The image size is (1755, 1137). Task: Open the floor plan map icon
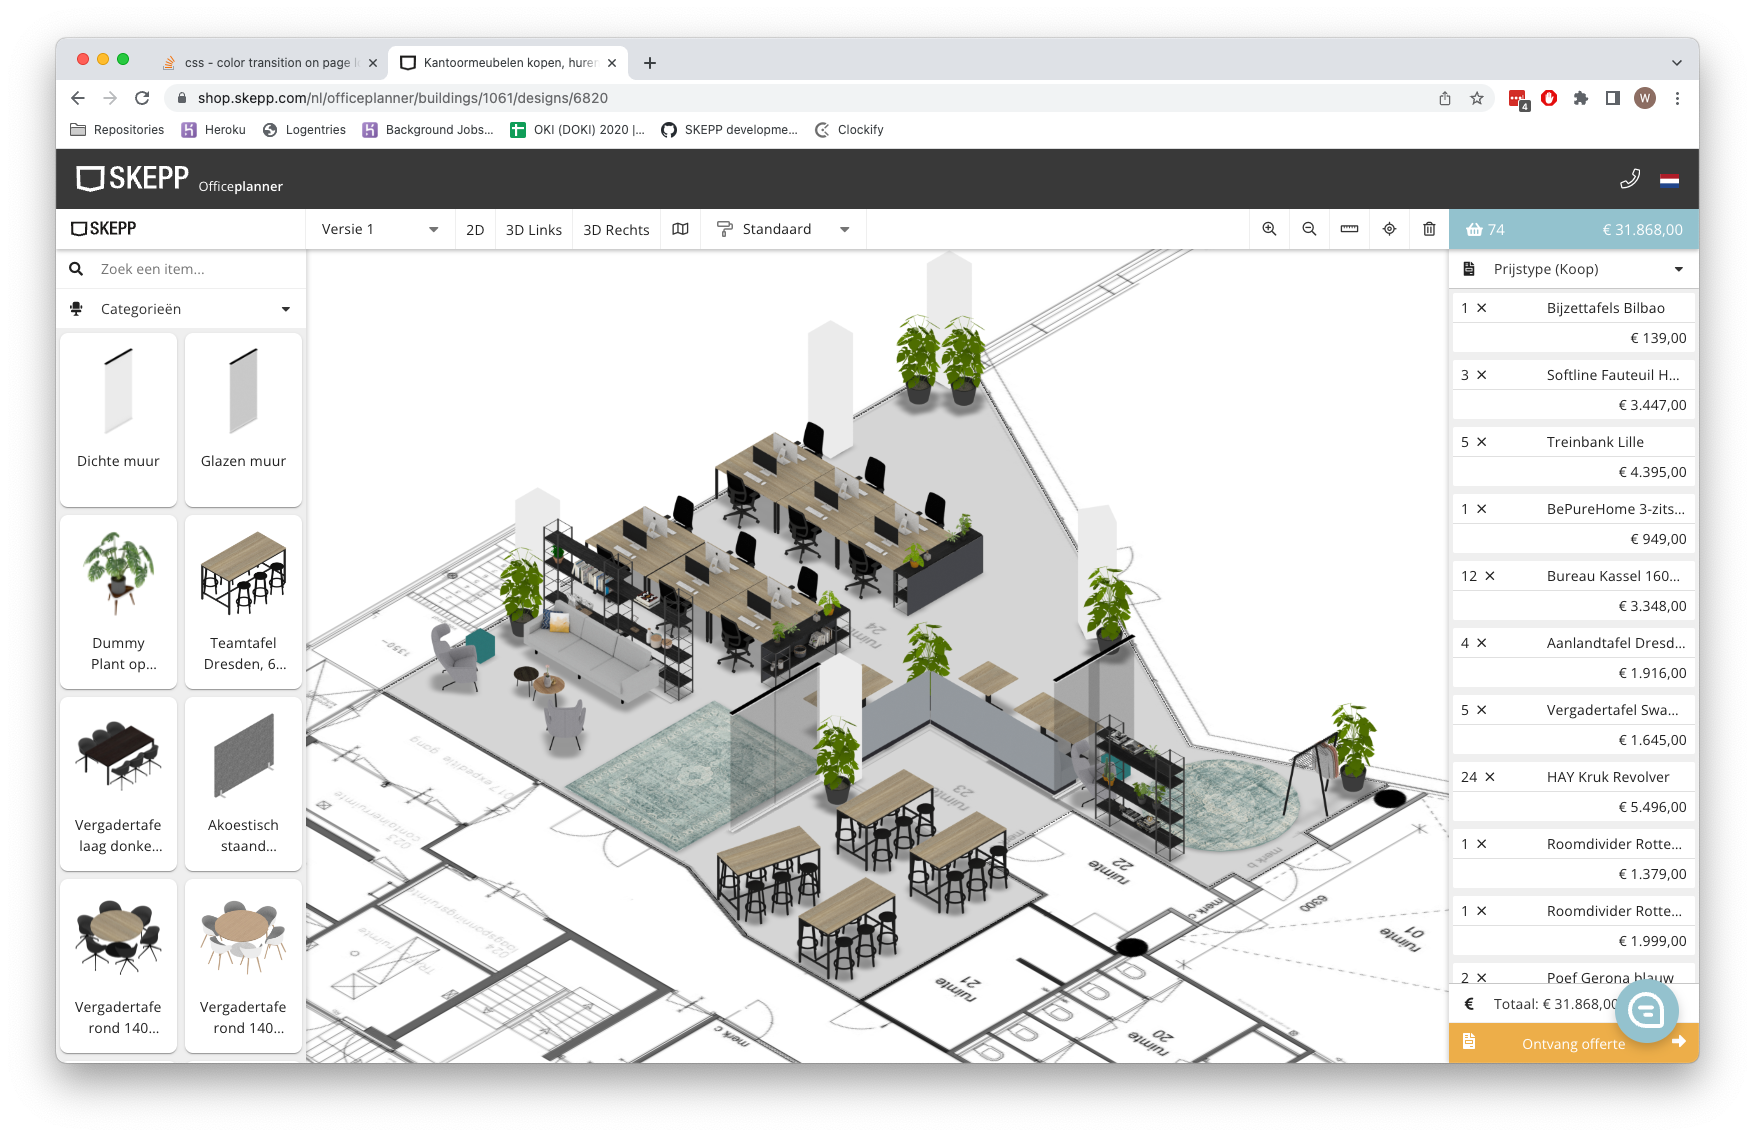(680, 229)
